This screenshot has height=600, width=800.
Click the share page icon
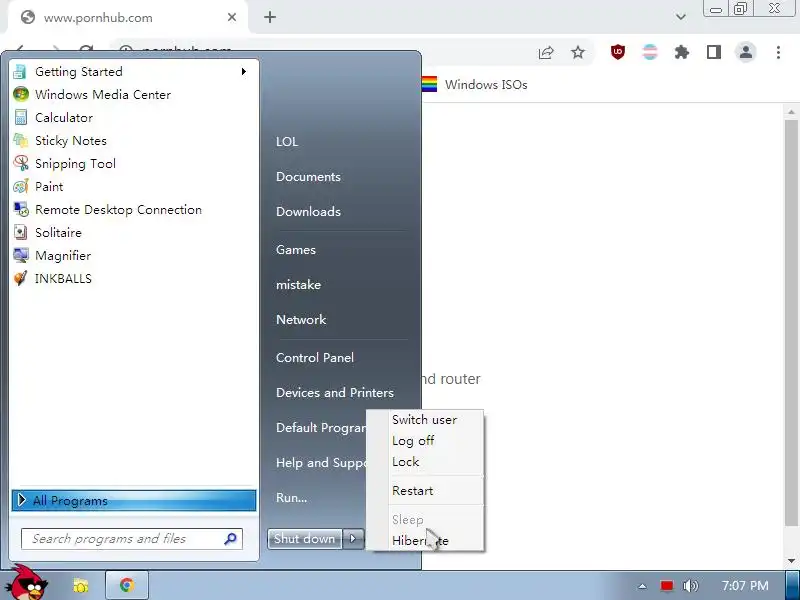[x=546, y=53]
